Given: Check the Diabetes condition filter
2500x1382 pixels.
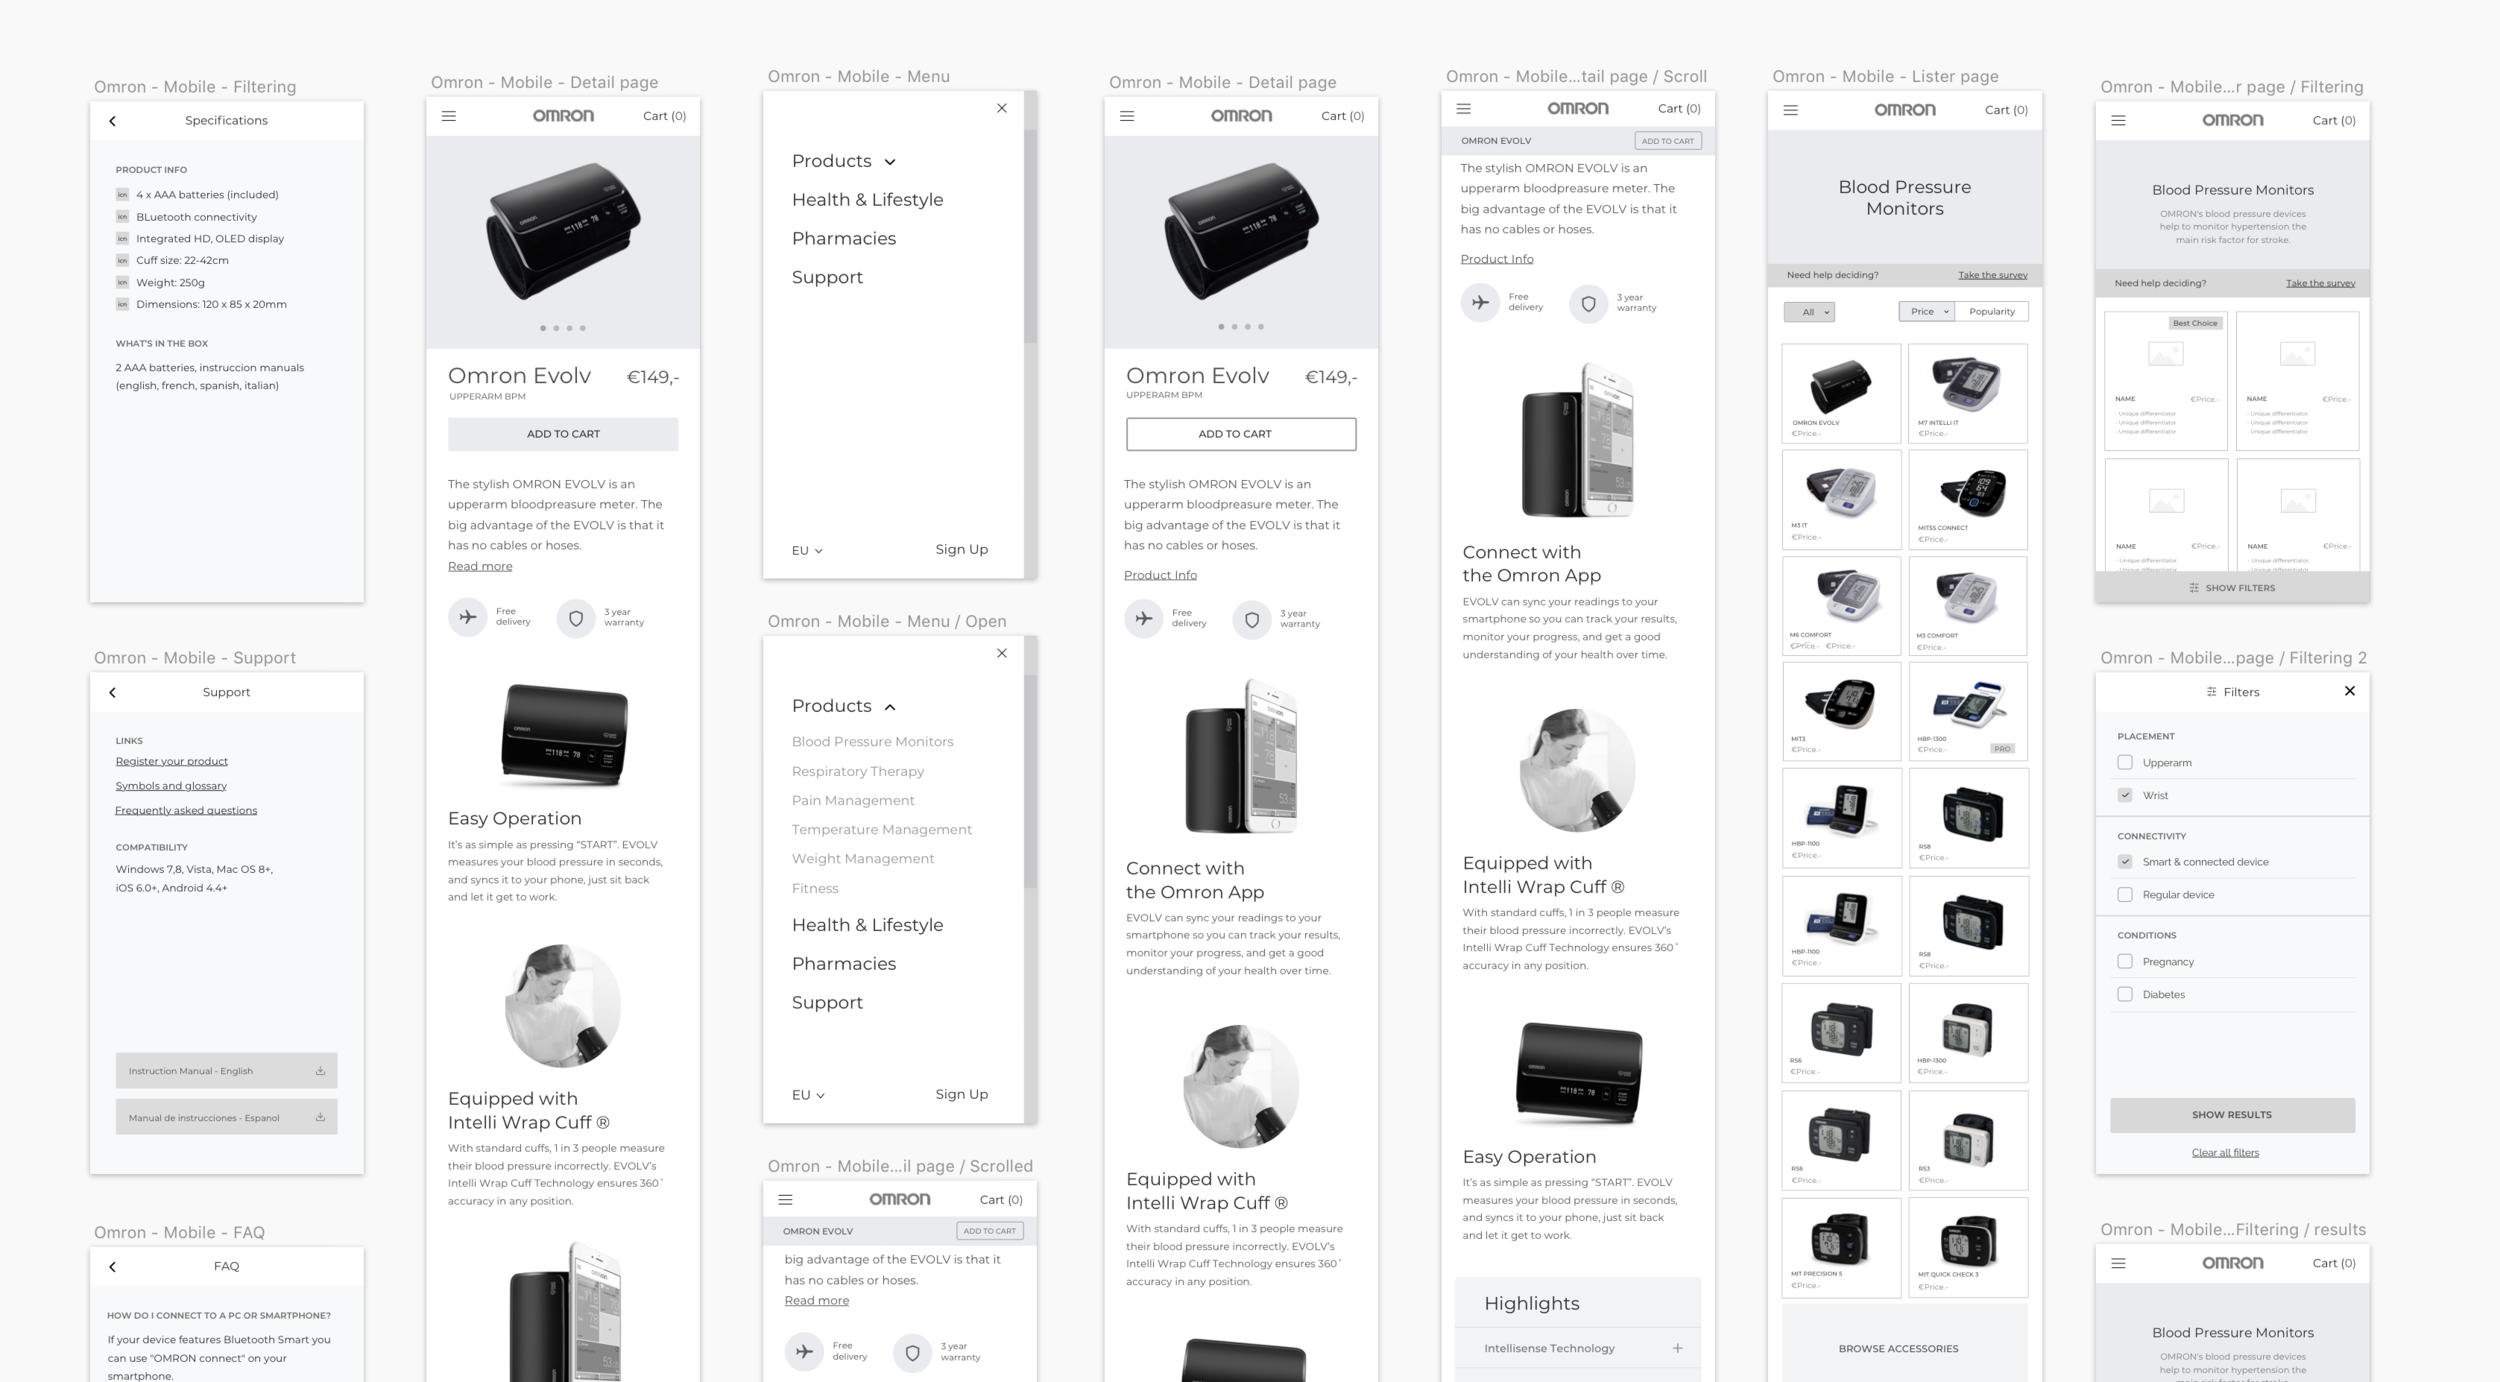Looking at the screenshot, I should coord(2125,994).
